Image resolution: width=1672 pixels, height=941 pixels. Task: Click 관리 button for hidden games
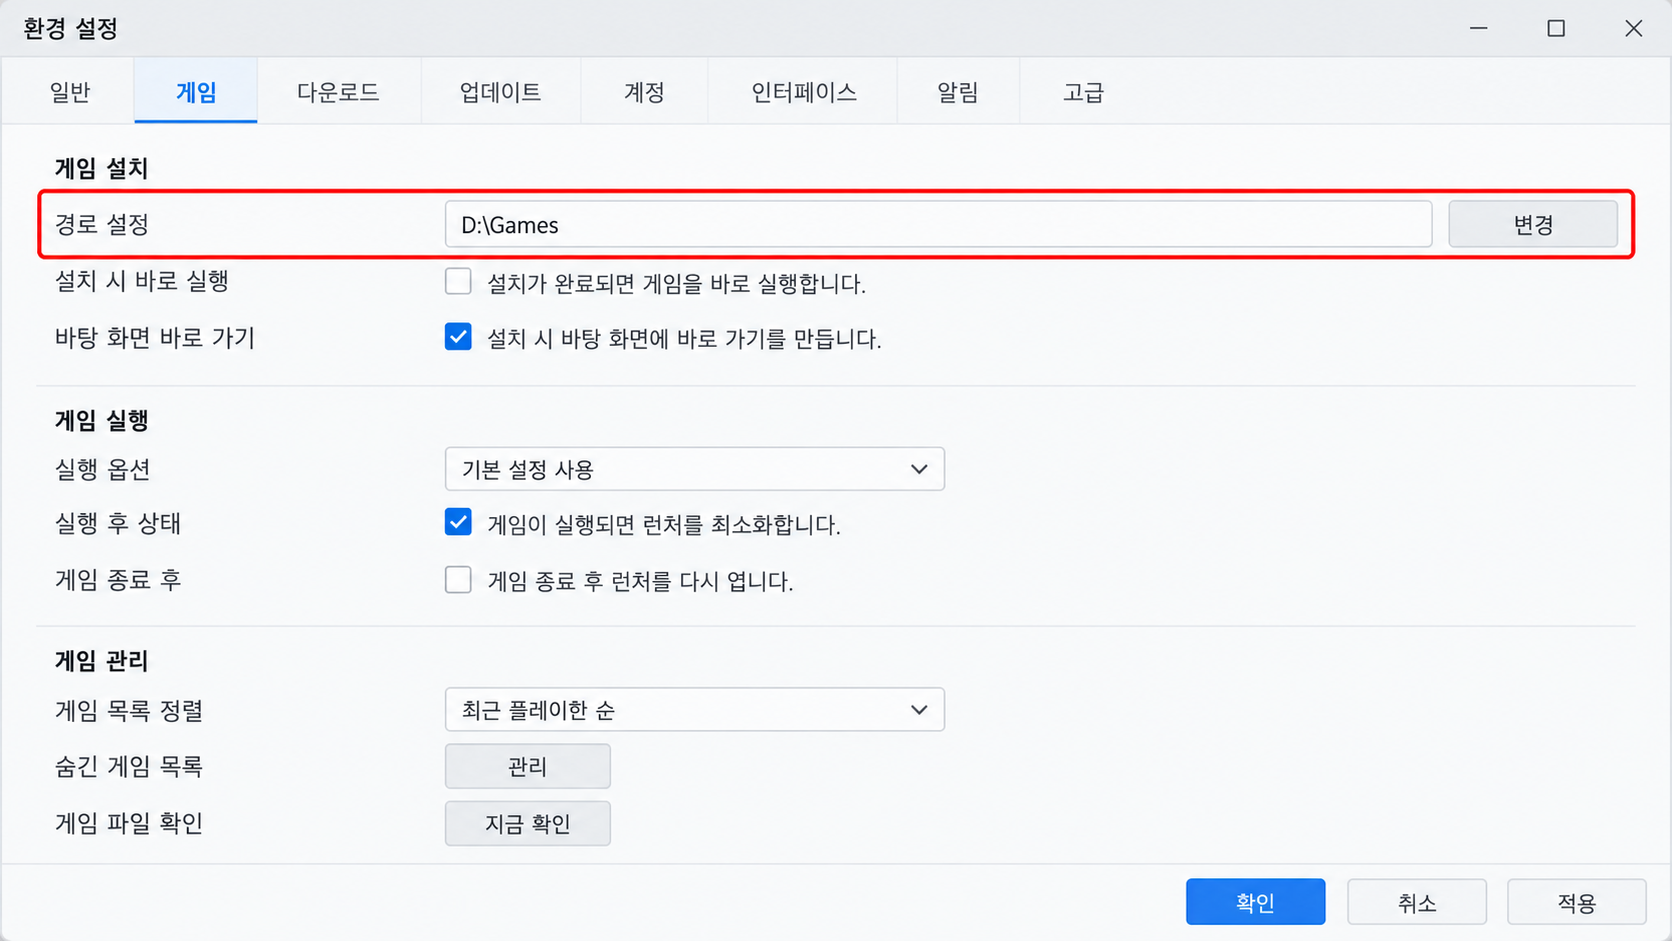(527, 766)
